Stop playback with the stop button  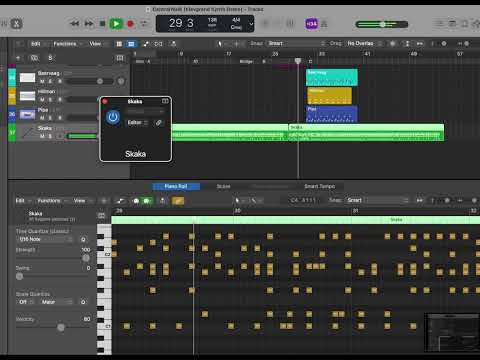(x=103, y=24)
